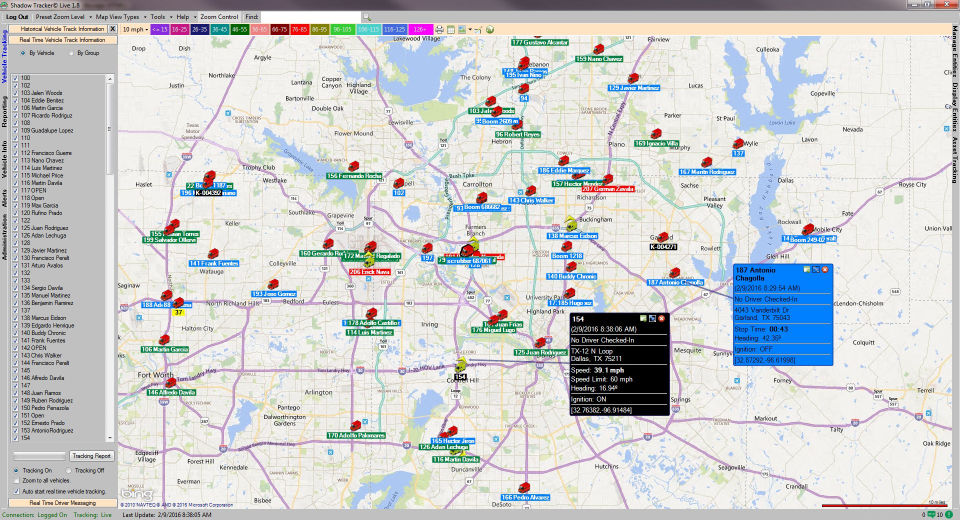Screen dimensions: 960x520
Task: Switch to the Reporting side tab
Action: click(5, 112)
